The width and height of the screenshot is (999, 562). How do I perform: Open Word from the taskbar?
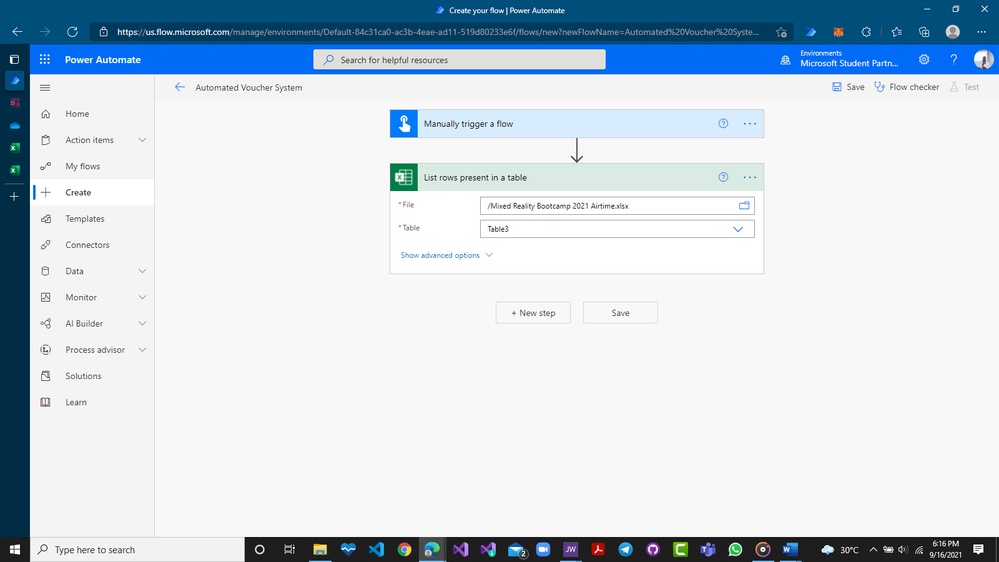[790, 549]
